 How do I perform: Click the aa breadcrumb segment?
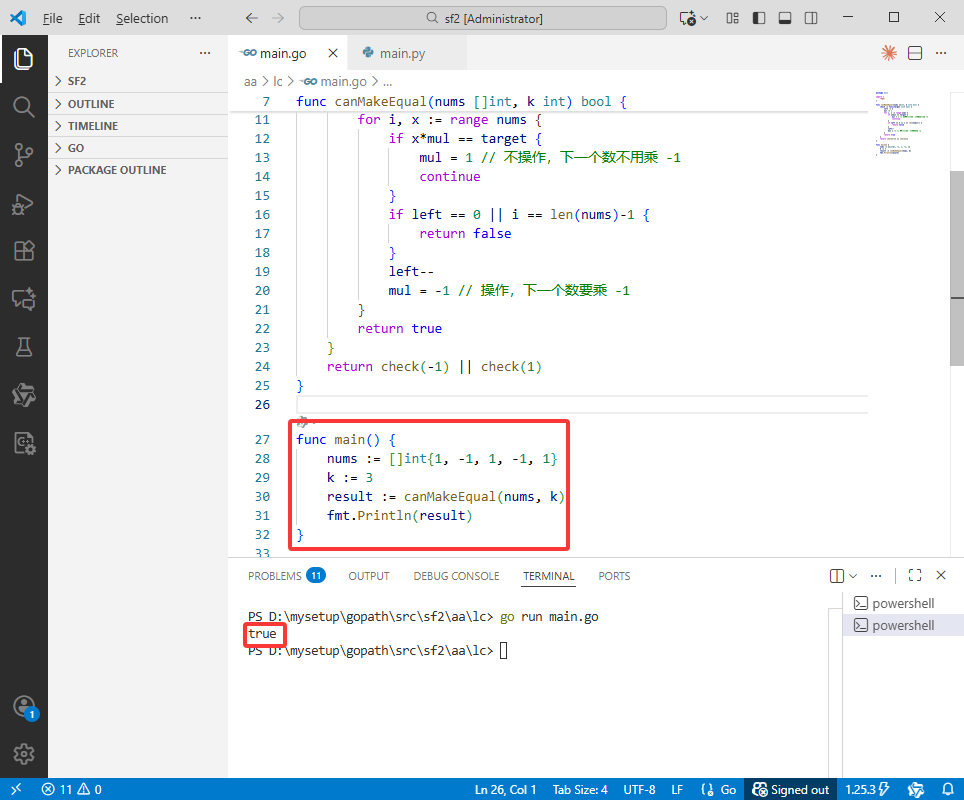point(250,81)
